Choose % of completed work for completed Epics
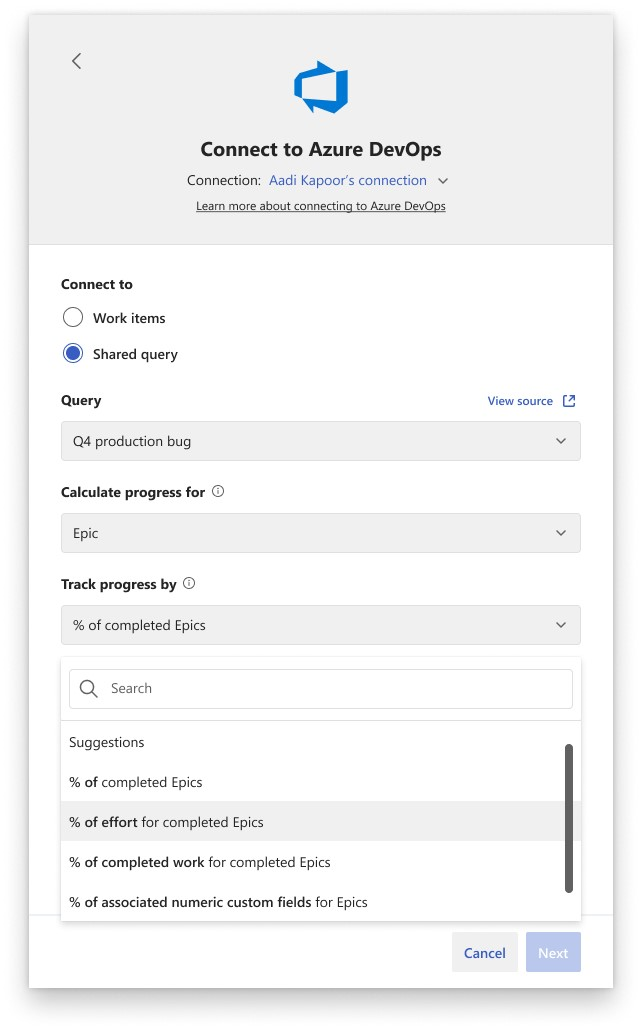The height and width of the screenshot is (1031, 642). click(x=313, y=863)
